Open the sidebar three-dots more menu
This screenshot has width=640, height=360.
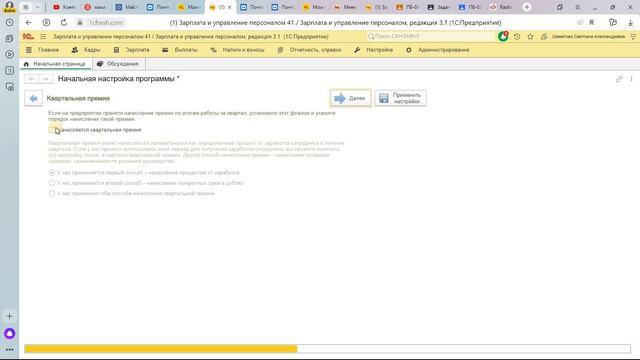[9, 350]
